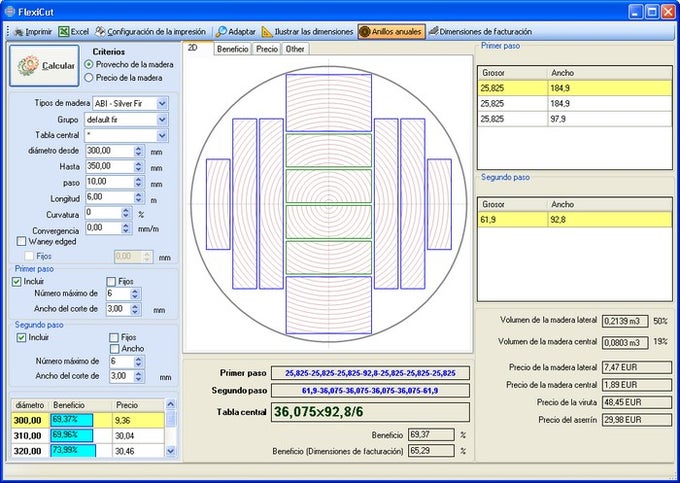The height and width of the screenshot is (483, 680).
Task: Click the 73,99% benefit bar
Action: [x=73, y=451]
